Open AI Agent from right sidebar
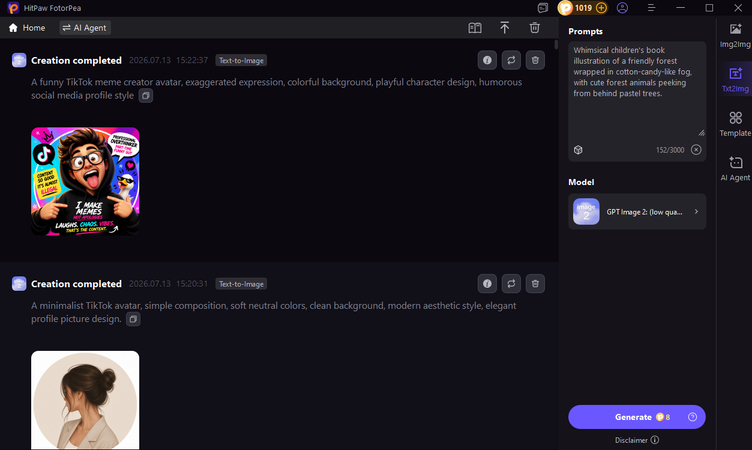 [x=735, y=169]
